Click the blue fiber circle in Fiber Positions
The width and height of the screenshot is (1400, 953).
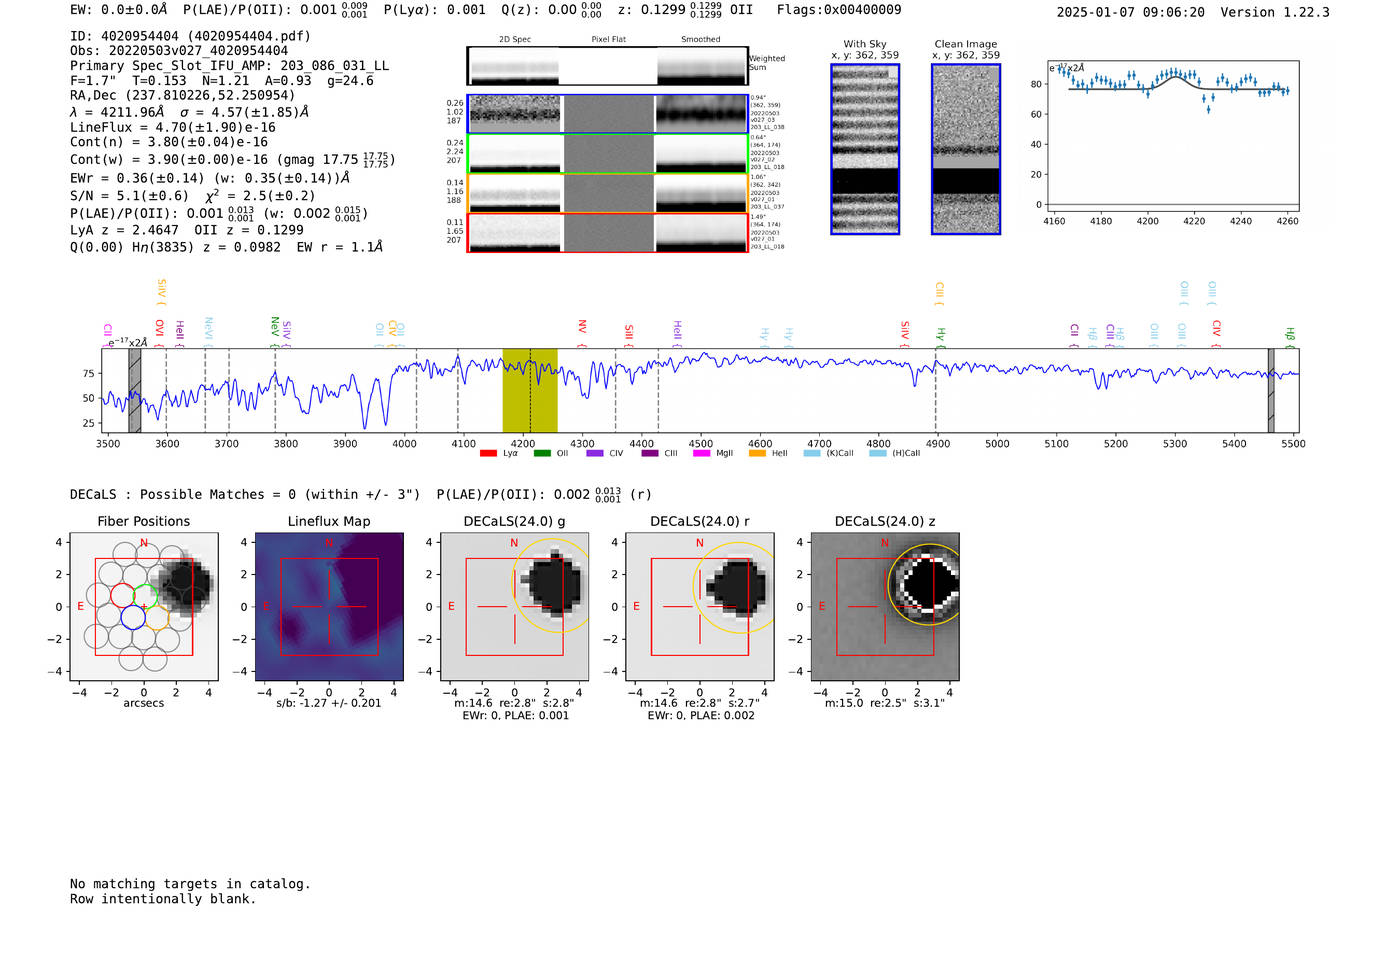tap(132, 617)
